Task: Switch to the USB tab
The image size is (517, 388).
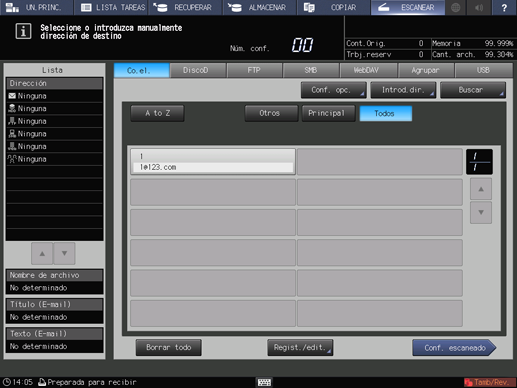Action: tap(484, 70)
